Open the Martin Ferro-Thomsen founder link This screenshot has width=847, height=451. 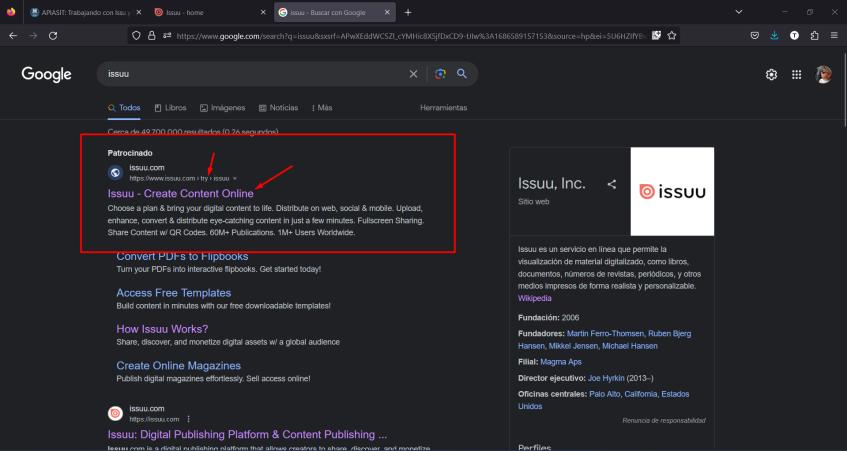pos(605,333)
